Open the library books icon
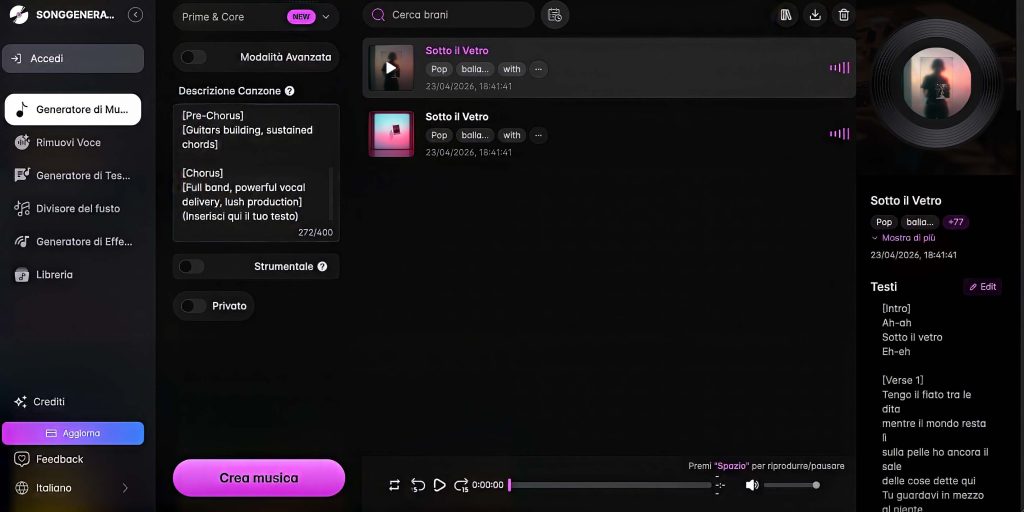 click(x=786, y=15)
